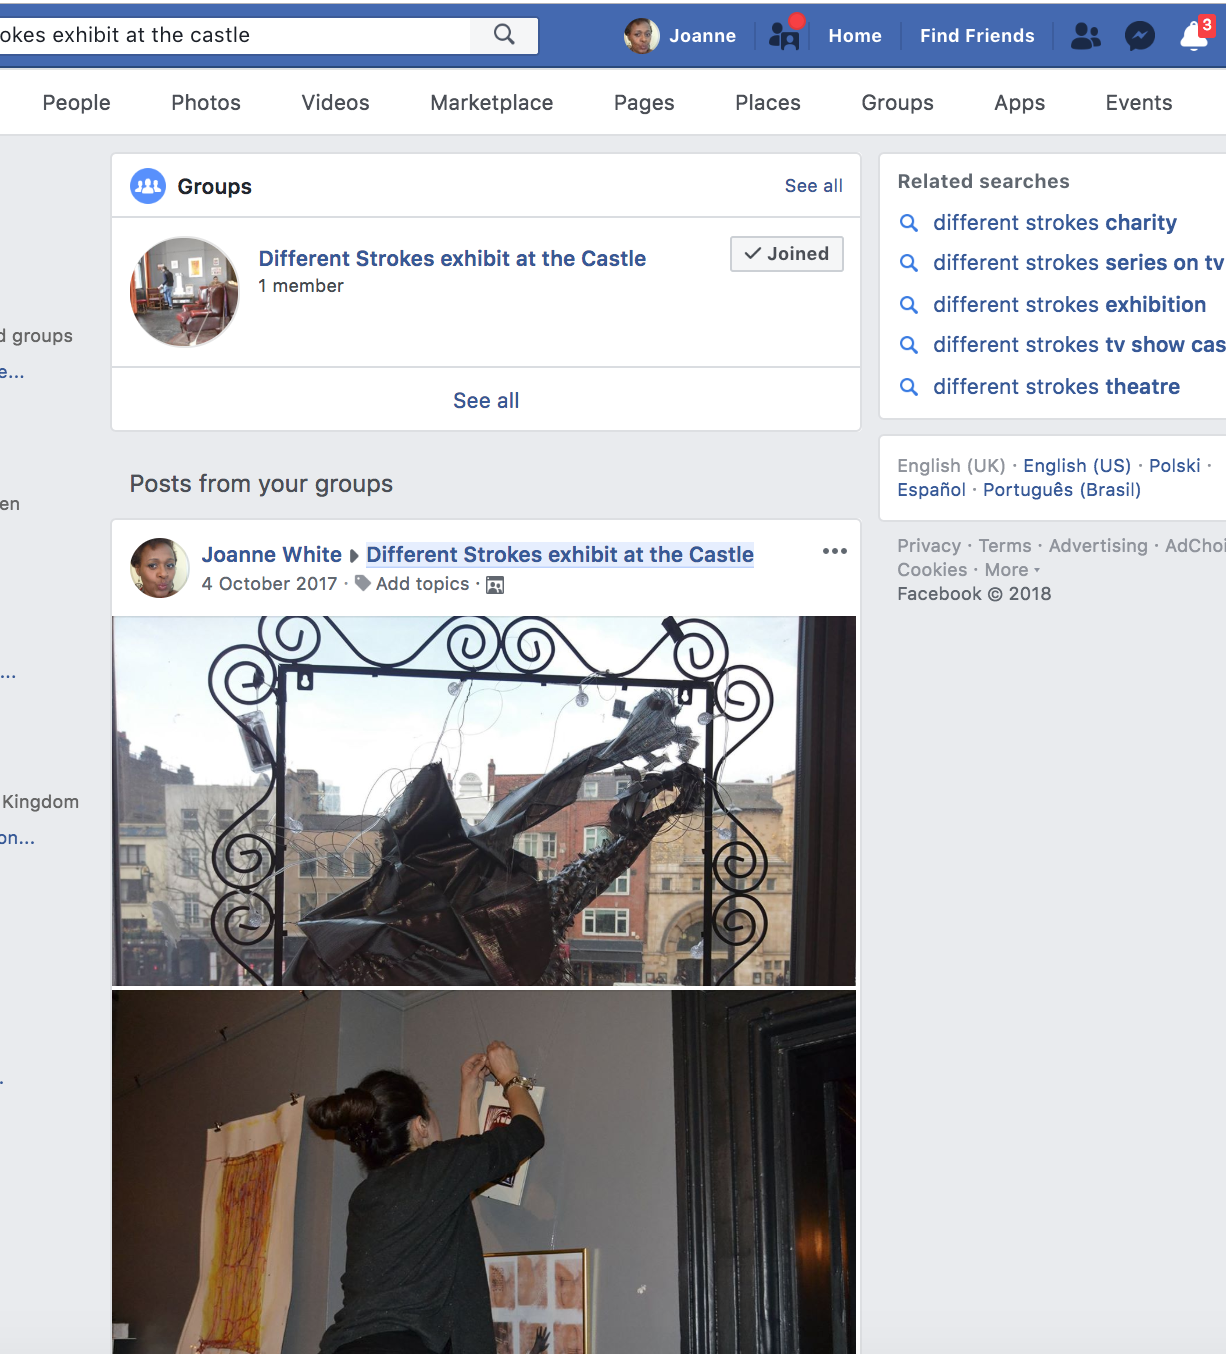Expand the More footer dropdown
The width and height of the screenshot is (1226, 1354).
click(1012, 570)
